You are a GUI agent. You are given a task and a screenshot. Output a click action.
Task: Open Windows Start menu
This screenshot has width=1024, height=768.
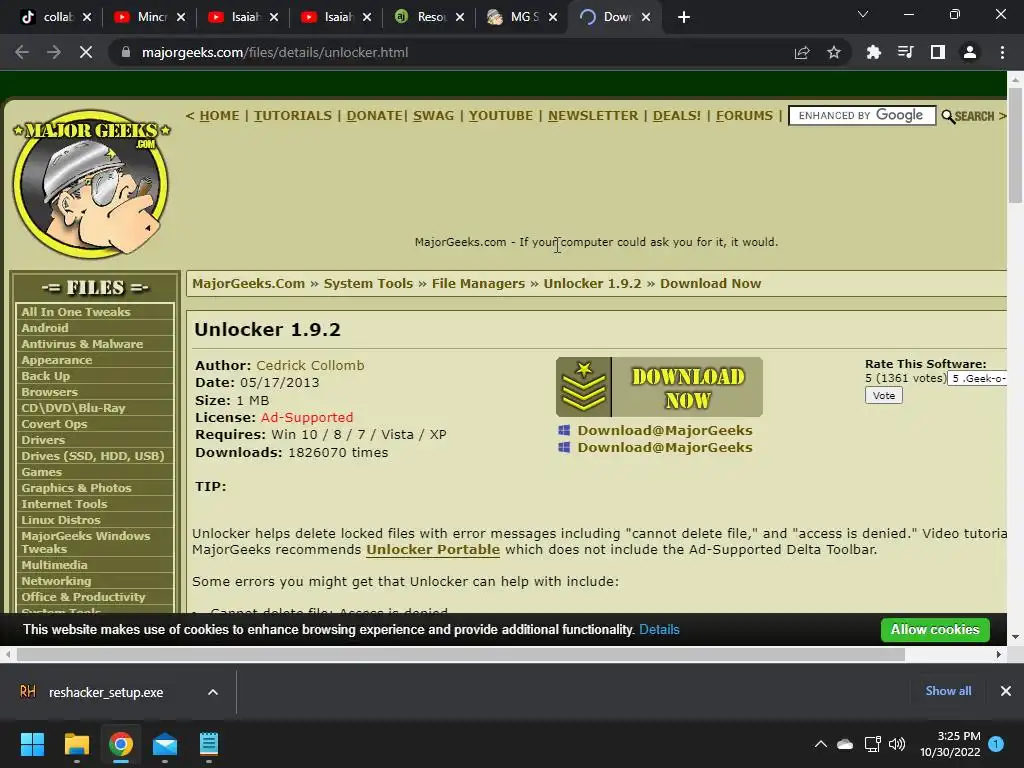(x=32, y=744)
